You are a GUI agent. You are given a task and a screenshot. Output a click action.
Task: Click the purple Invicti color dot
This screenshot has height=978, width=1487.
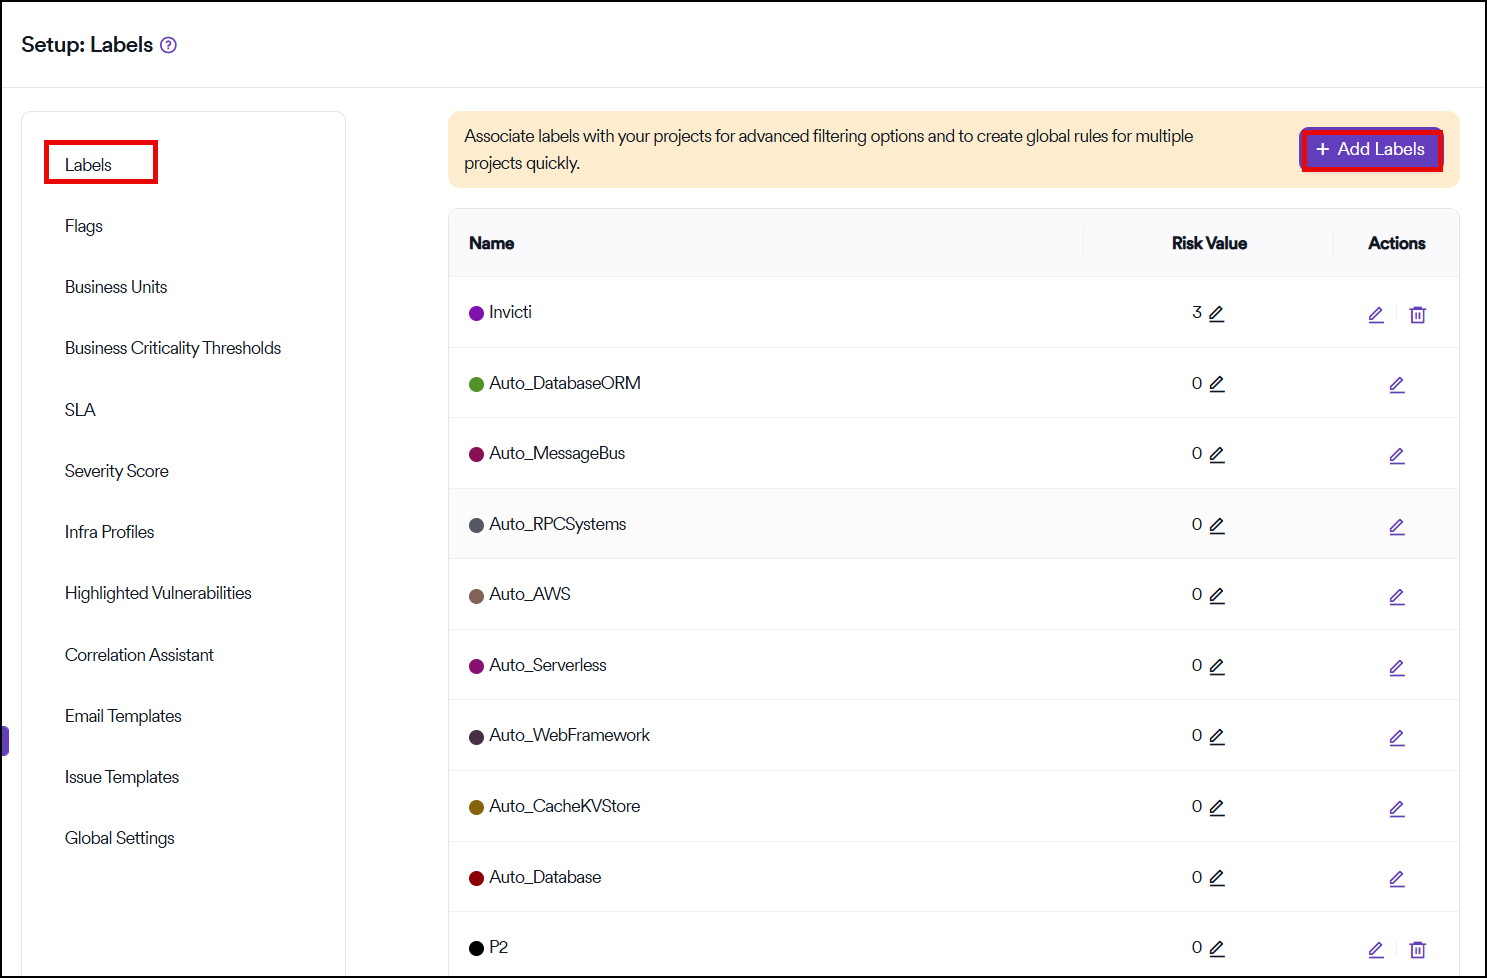(476, 314)
